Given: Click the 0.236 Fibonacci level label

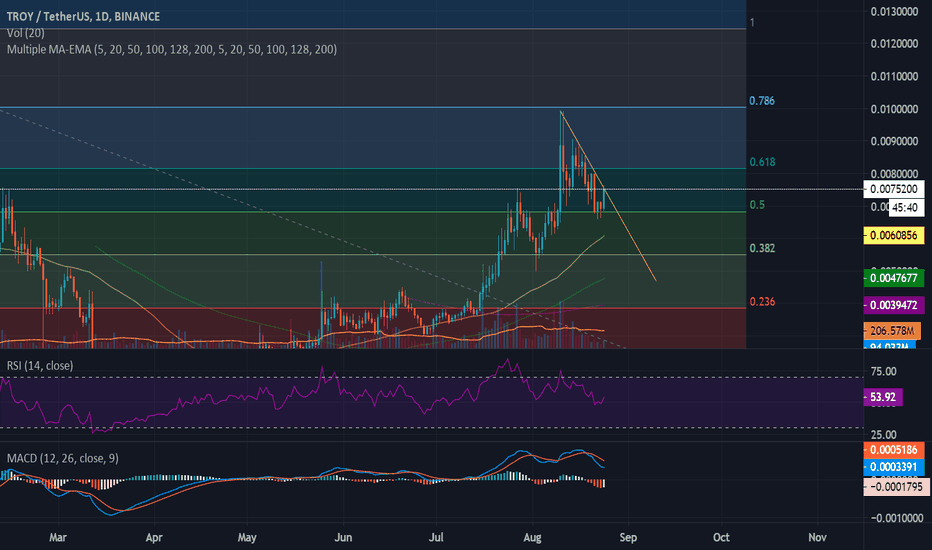Looking at the screenshot, I should [762, 301].
